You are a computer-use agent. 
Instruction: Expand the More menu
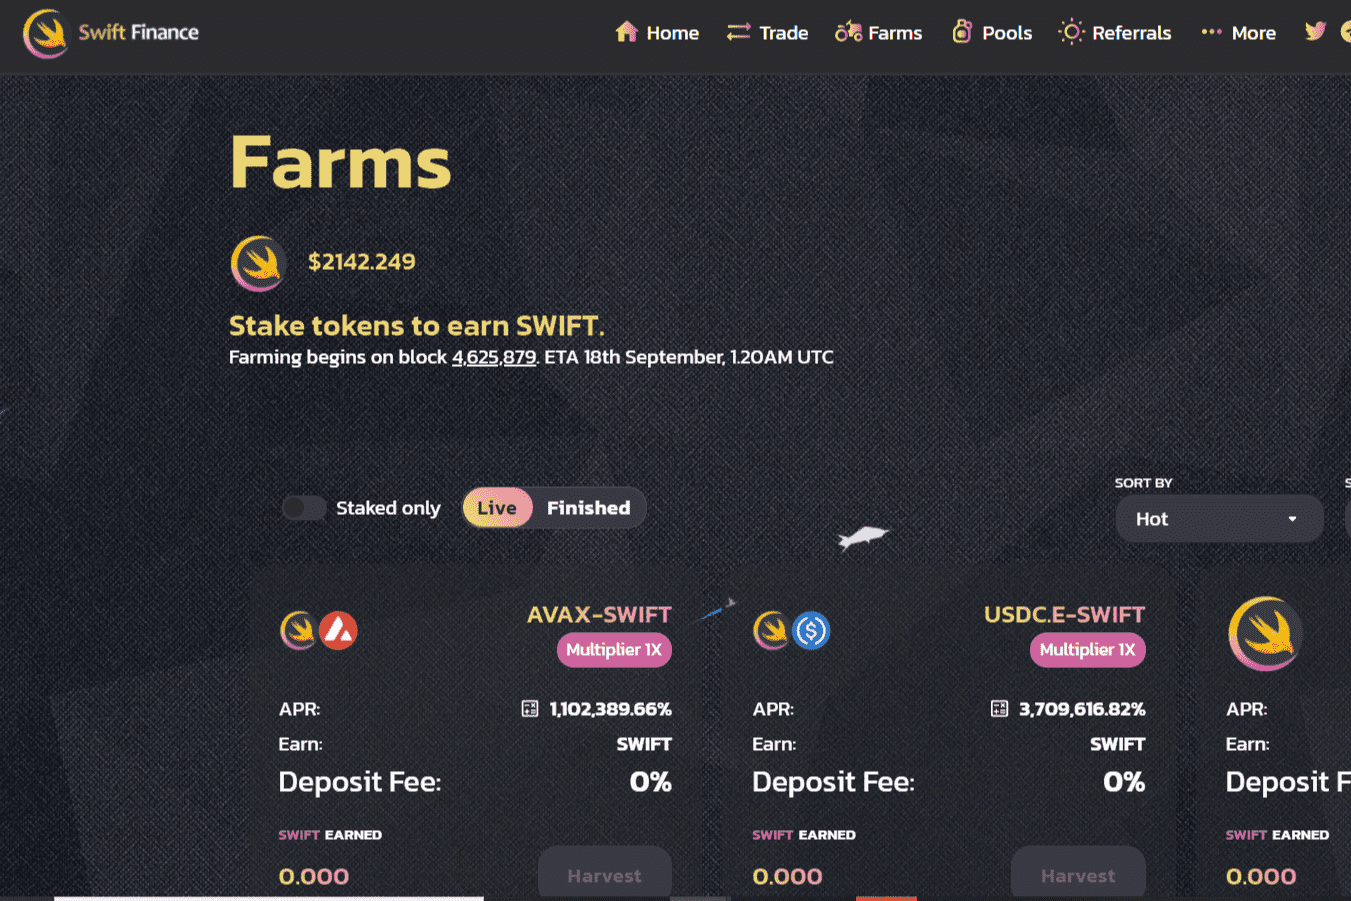coord(1238,32)
